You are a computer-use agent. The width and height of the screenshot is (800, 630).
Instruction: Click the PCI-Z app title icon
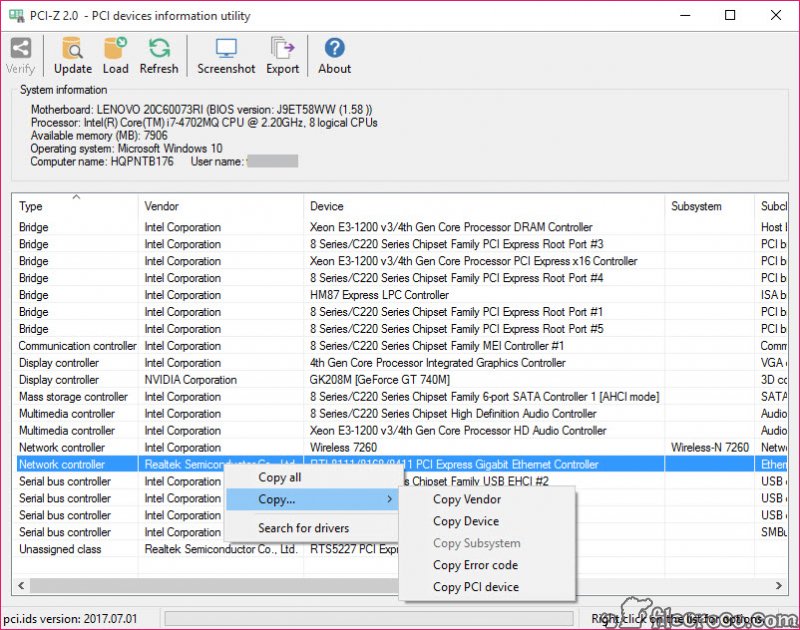point(16,15)
